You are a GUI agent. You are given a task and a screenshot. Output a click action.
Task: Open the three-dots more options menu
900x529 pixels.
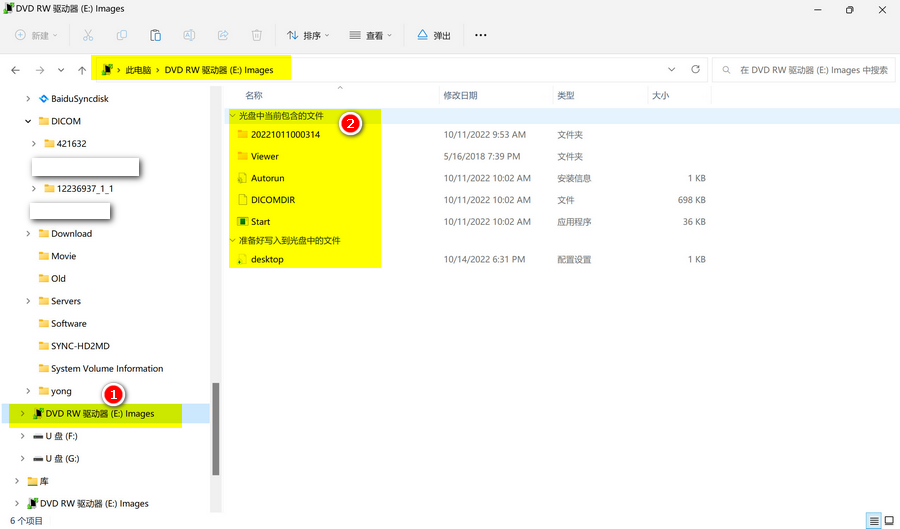[x=480, y=36]
